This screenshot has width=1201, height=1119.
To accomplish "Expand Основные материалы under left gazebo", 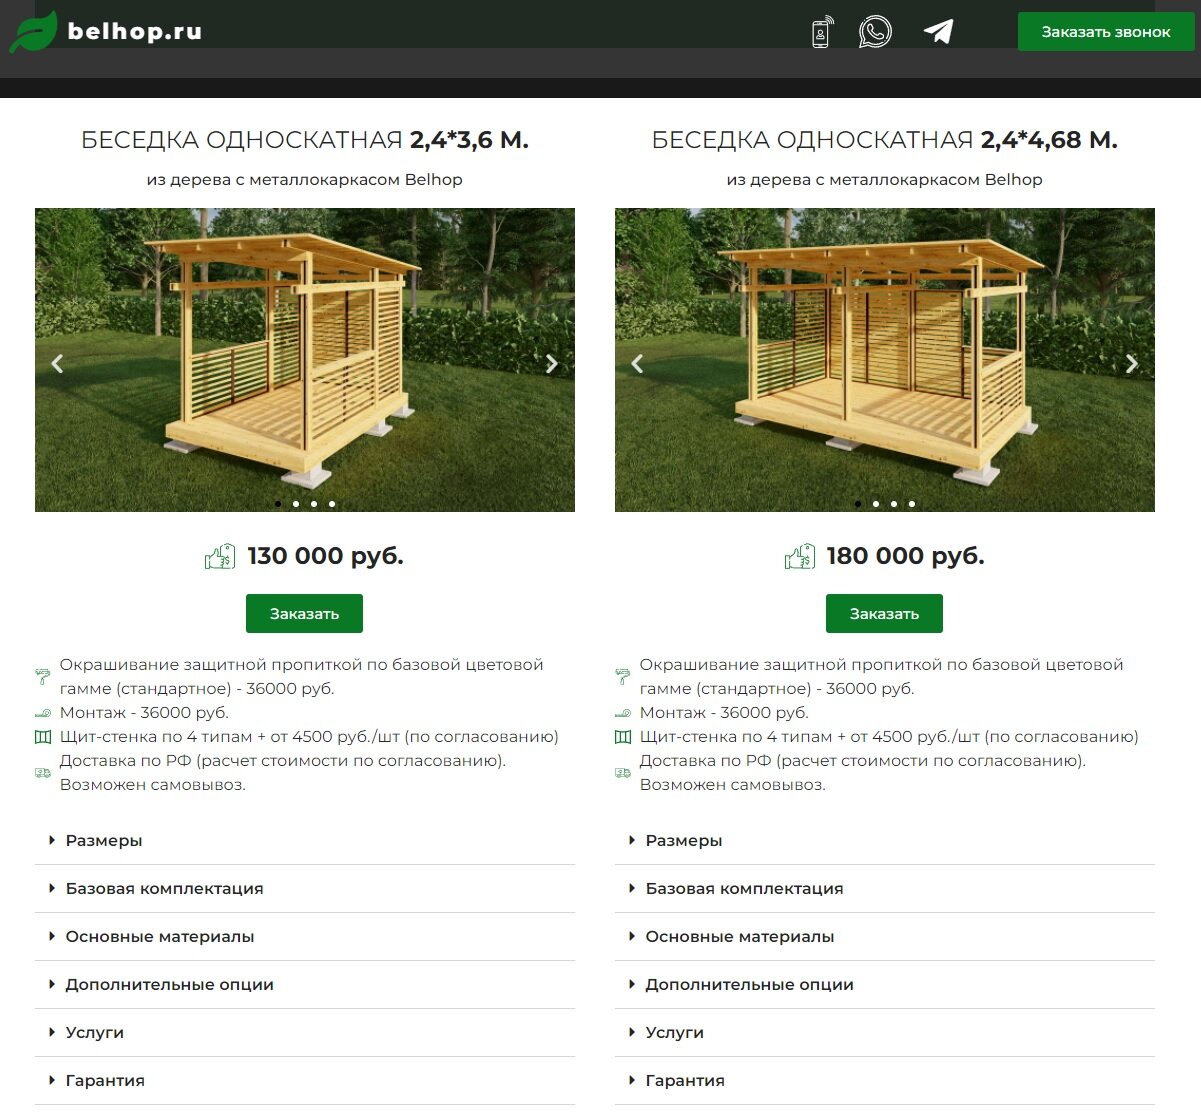I will pyautogui.click(x=305, y=937).
